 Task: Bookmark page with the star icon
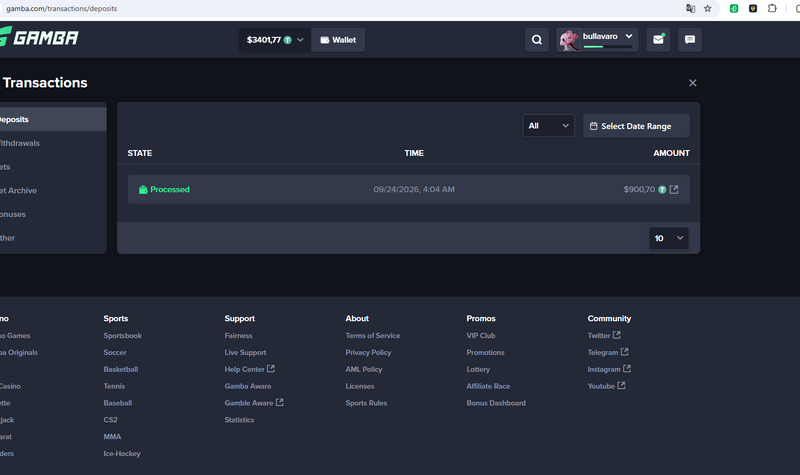[708, 8]
